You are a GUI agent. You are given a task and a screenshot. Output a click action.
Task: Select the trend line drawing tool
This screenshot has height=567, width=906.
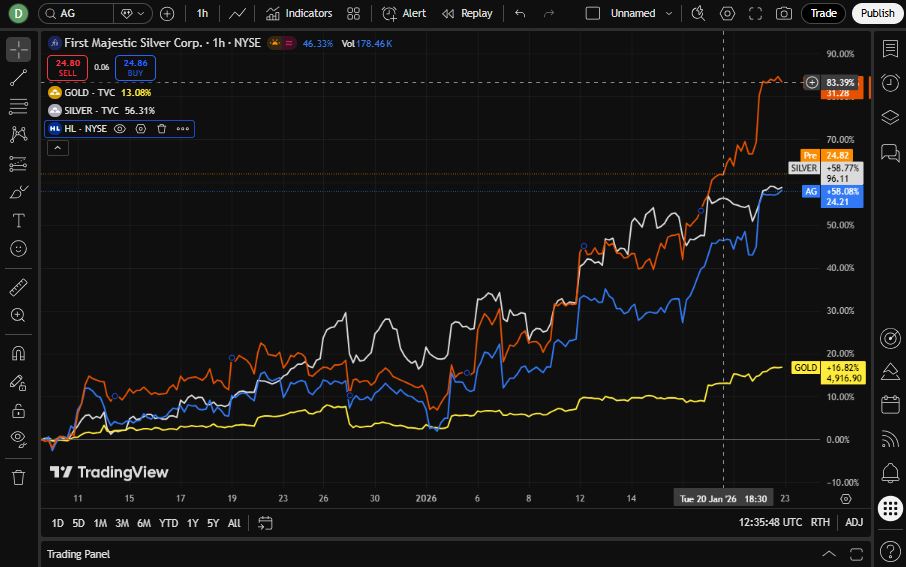point(18,78)
